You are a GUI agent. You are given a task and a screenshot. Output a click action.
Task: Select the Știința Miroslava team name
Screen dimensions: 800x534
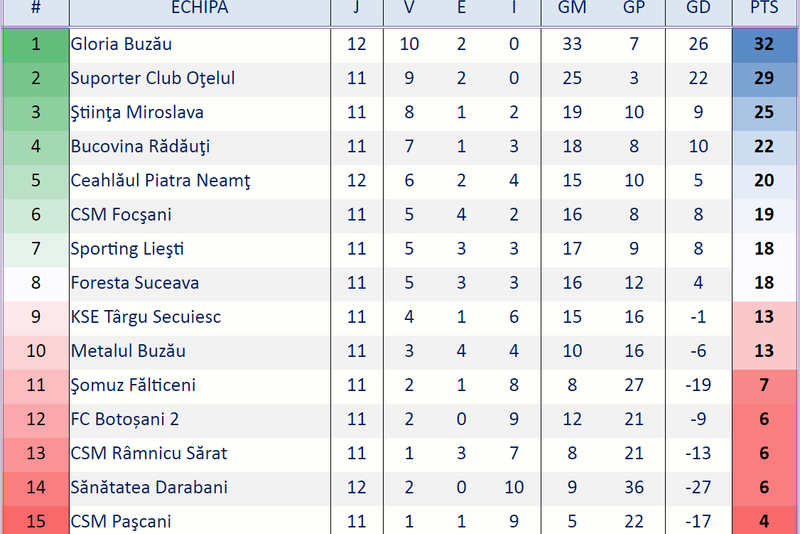137,112
